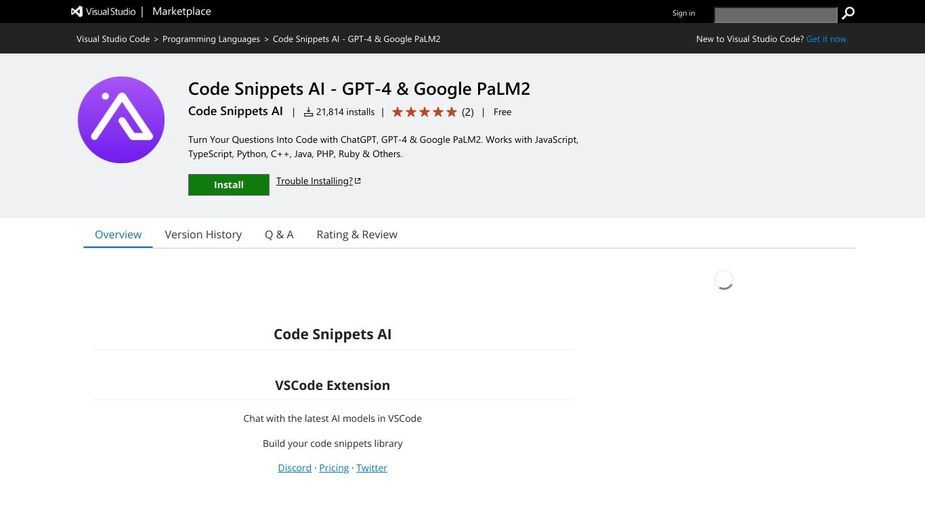Focus the Marketplace search input field

tap(775, 15)
